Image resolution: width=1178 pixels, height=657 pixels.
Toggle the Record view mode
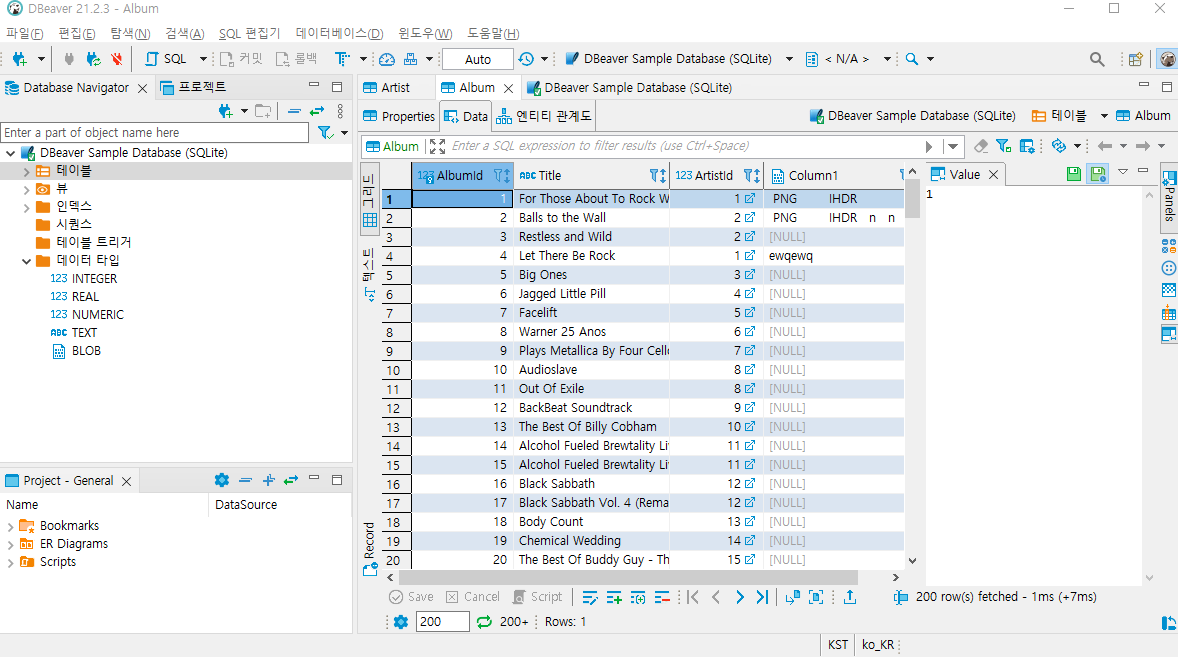(x=370, y=550)
